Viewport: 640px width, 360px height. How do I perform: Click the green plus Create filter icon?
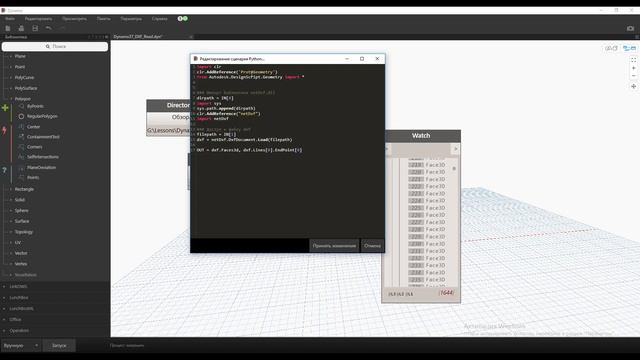pyautogui.click(x=5, y=108)
